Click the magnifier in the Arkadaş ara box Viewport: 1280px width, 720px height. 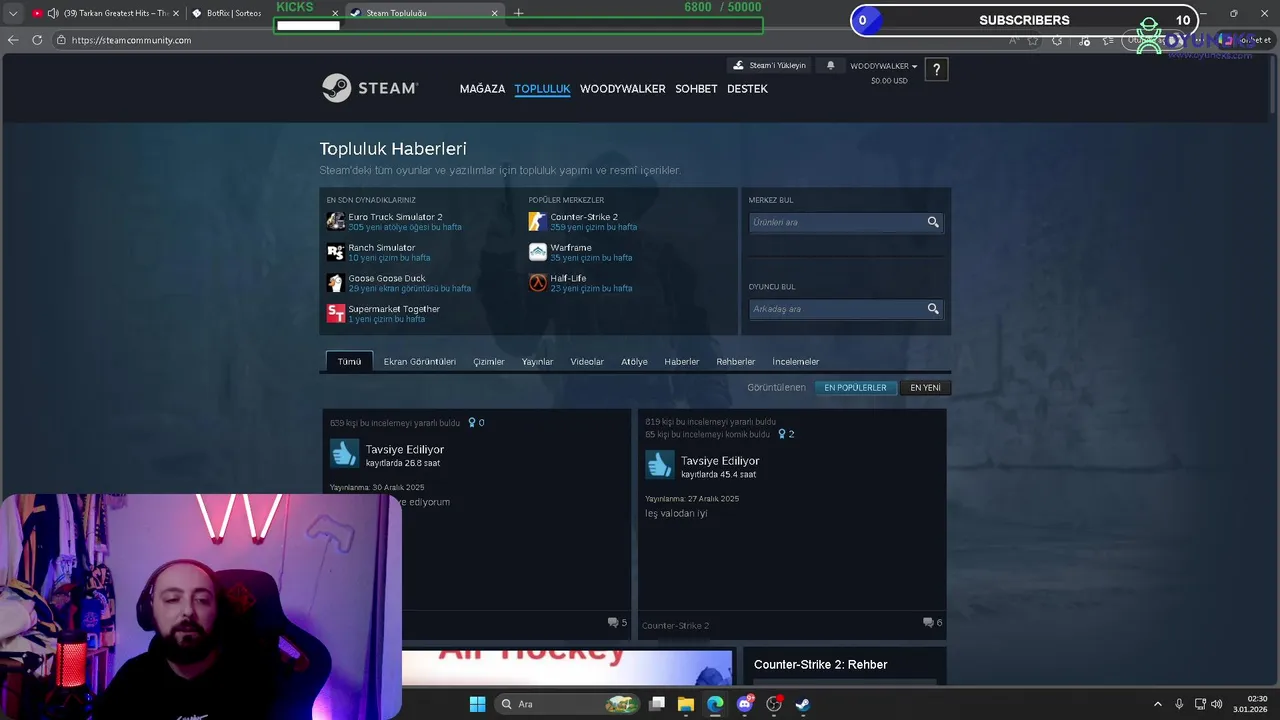(x=933, y=309)
